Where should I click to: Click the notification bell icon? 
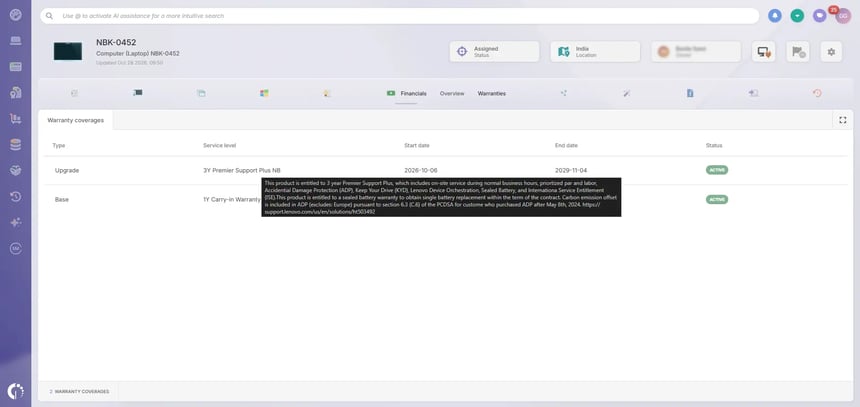click(774, 16)
